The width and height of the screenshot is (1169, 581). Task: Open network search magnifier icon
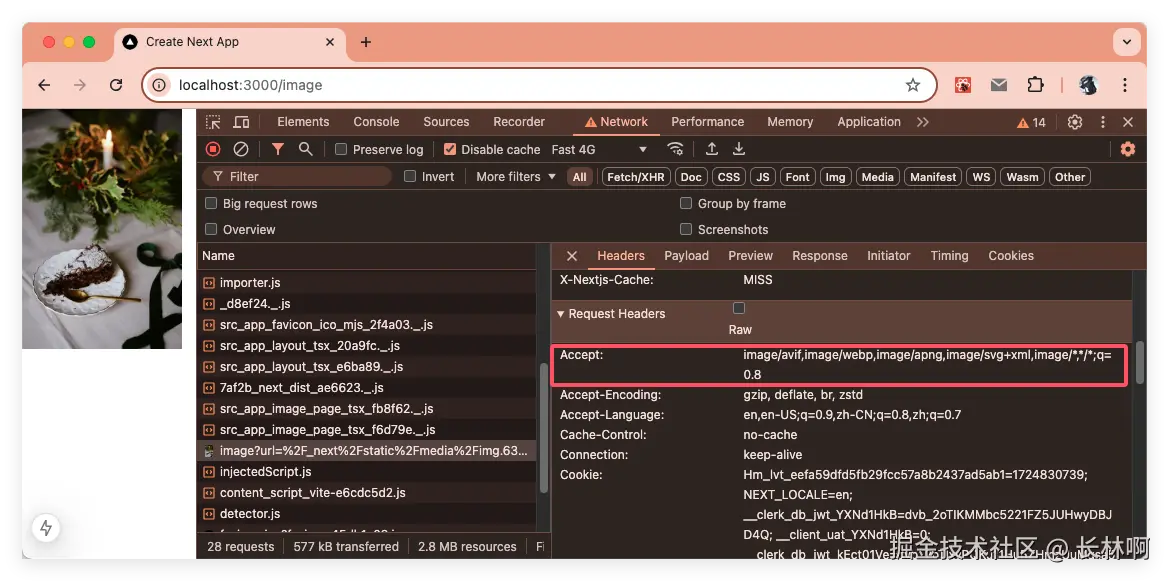click(x=305, y=149)
